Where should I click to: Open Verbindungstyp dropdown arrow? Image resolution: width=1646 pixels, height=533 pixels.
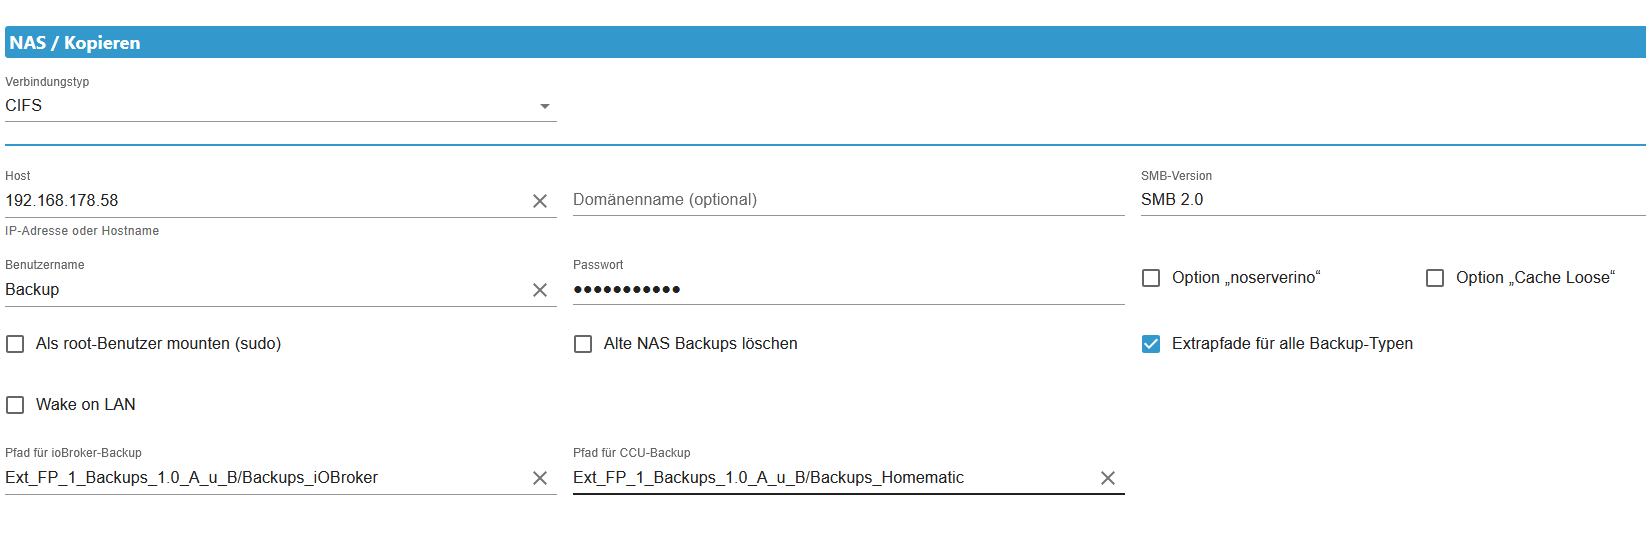pos(545,106)
